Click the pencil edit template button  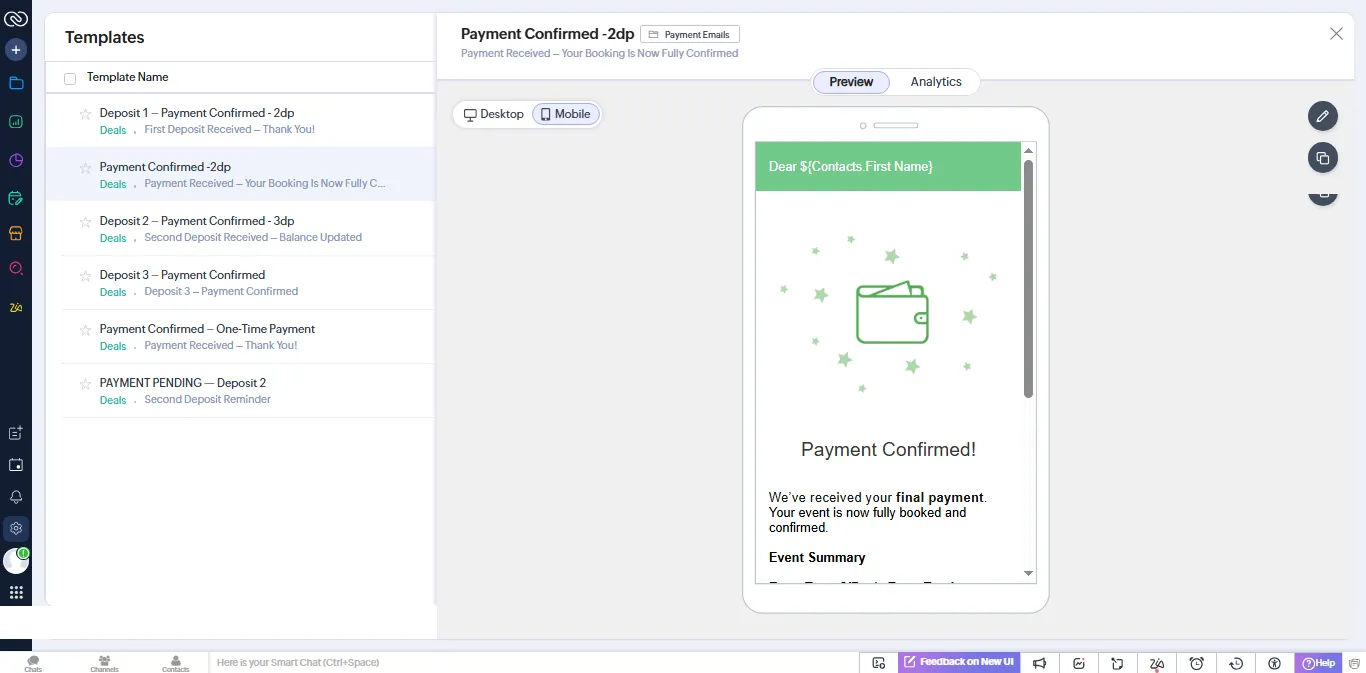tap(1323, 116)
